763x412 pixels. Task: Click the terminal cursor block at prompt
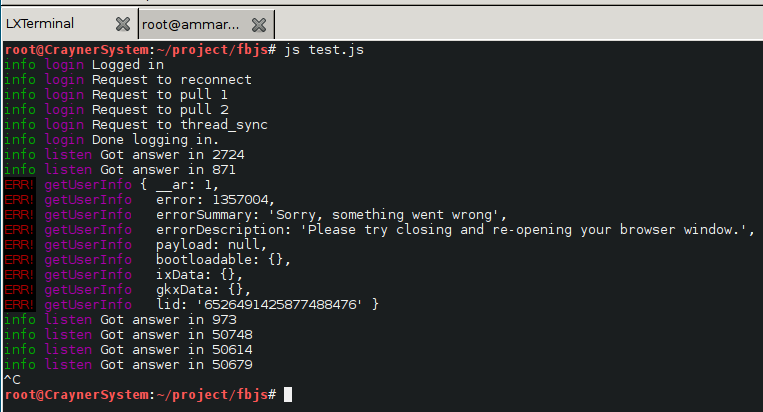tap(288, 394)
